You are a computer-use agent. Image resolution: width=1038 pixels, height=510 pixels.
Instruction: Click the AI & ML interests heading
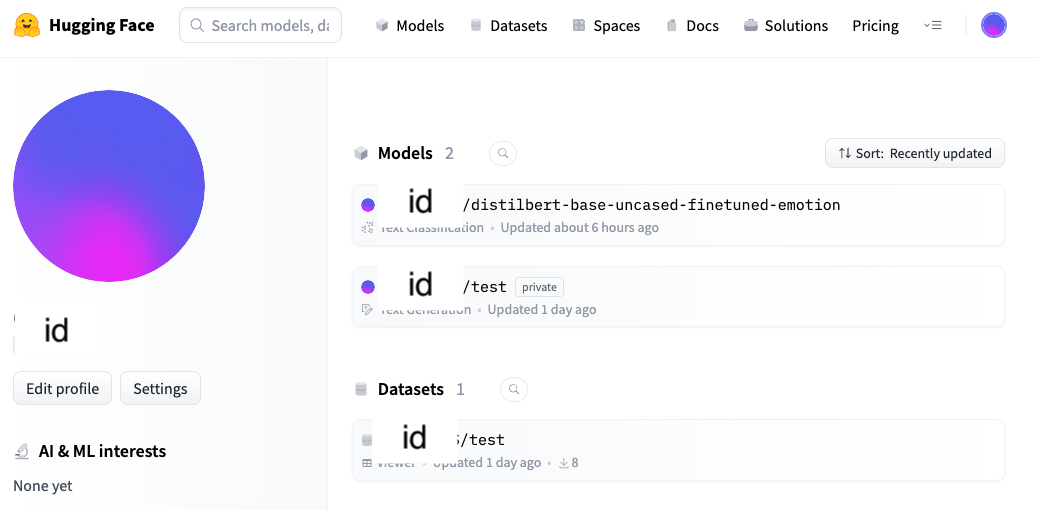point(103,452)
